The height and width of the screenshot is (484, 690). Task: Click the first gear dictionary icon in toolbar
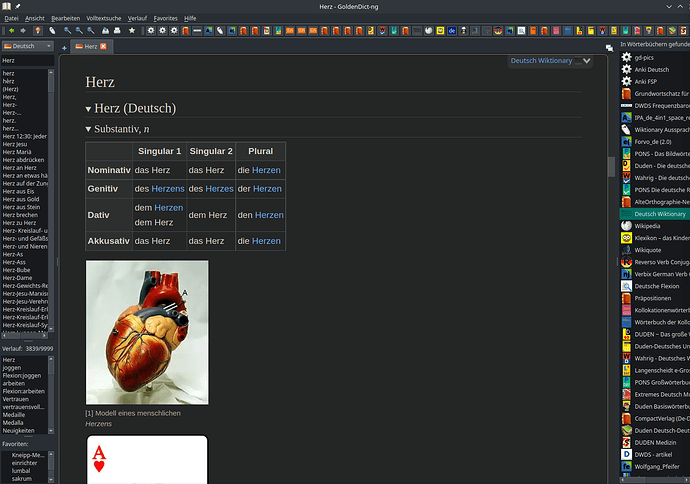tap(151, 31)
